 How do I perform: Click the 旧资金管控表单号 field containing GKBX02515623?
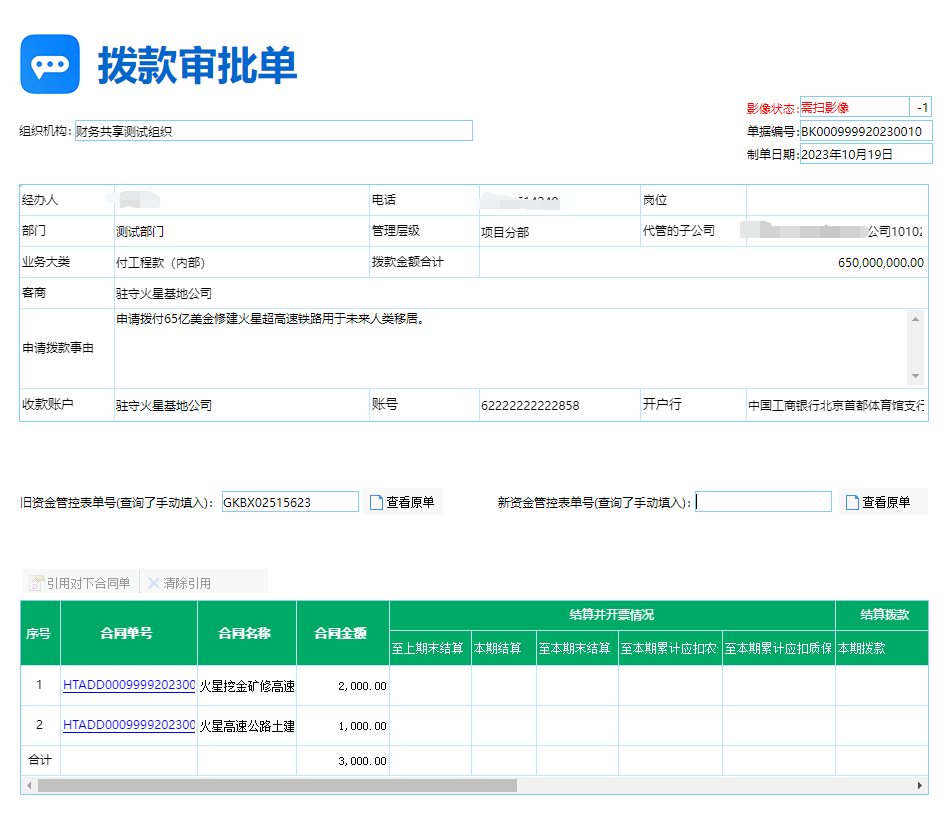pyautogui.click(x=290, y=502)
